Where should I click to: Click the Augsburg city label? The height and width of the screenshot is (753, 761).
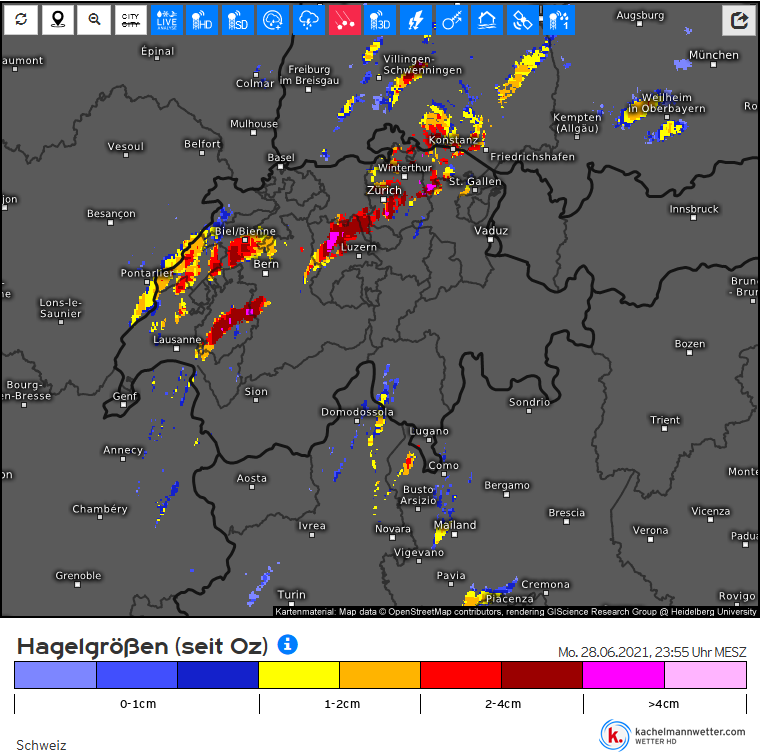[x=640, y=16]
